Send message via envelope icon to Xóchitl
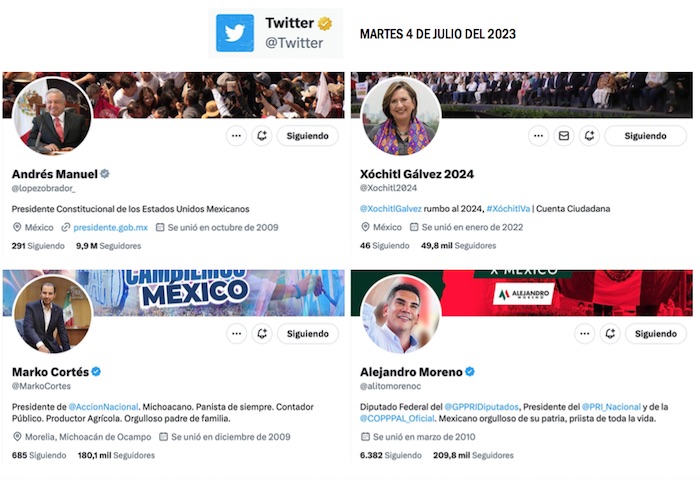The width and height of the screenshot is (700, 480). [x=564, y=136]
